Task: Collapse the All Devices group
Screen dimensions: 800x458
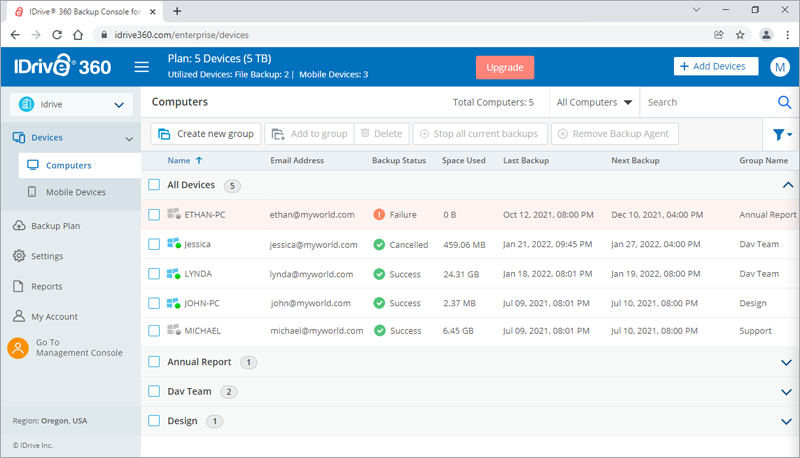Action: (x=787, y=185)
